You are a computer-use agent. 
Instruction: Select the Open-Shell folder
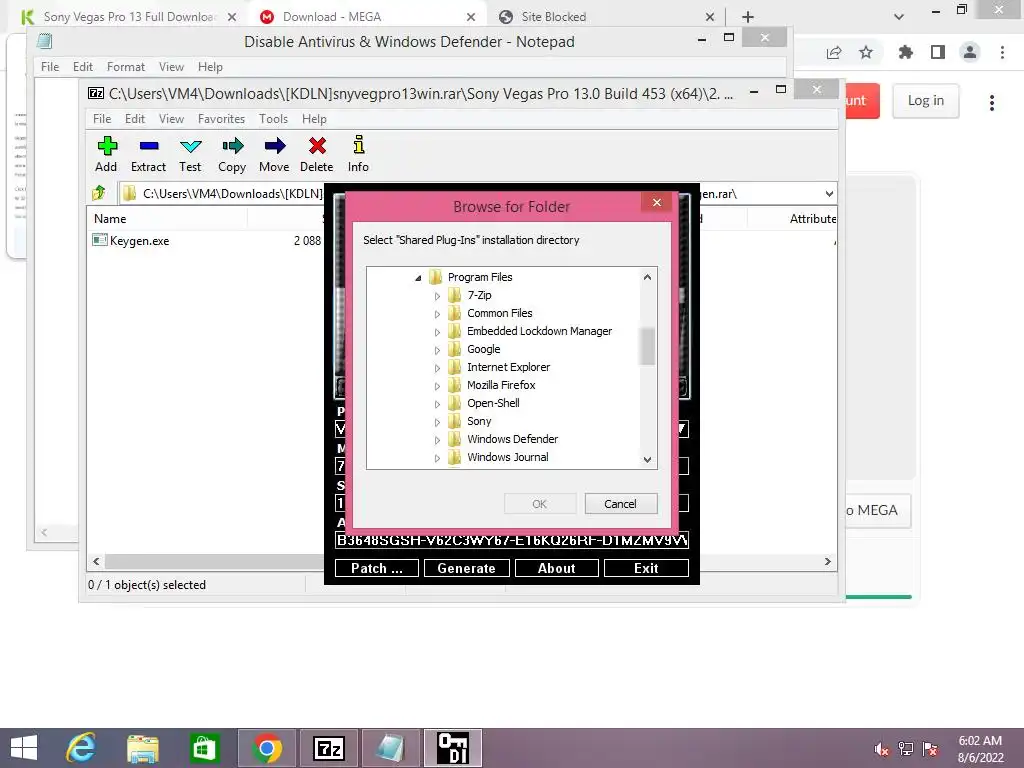click(x=493, y=403)
